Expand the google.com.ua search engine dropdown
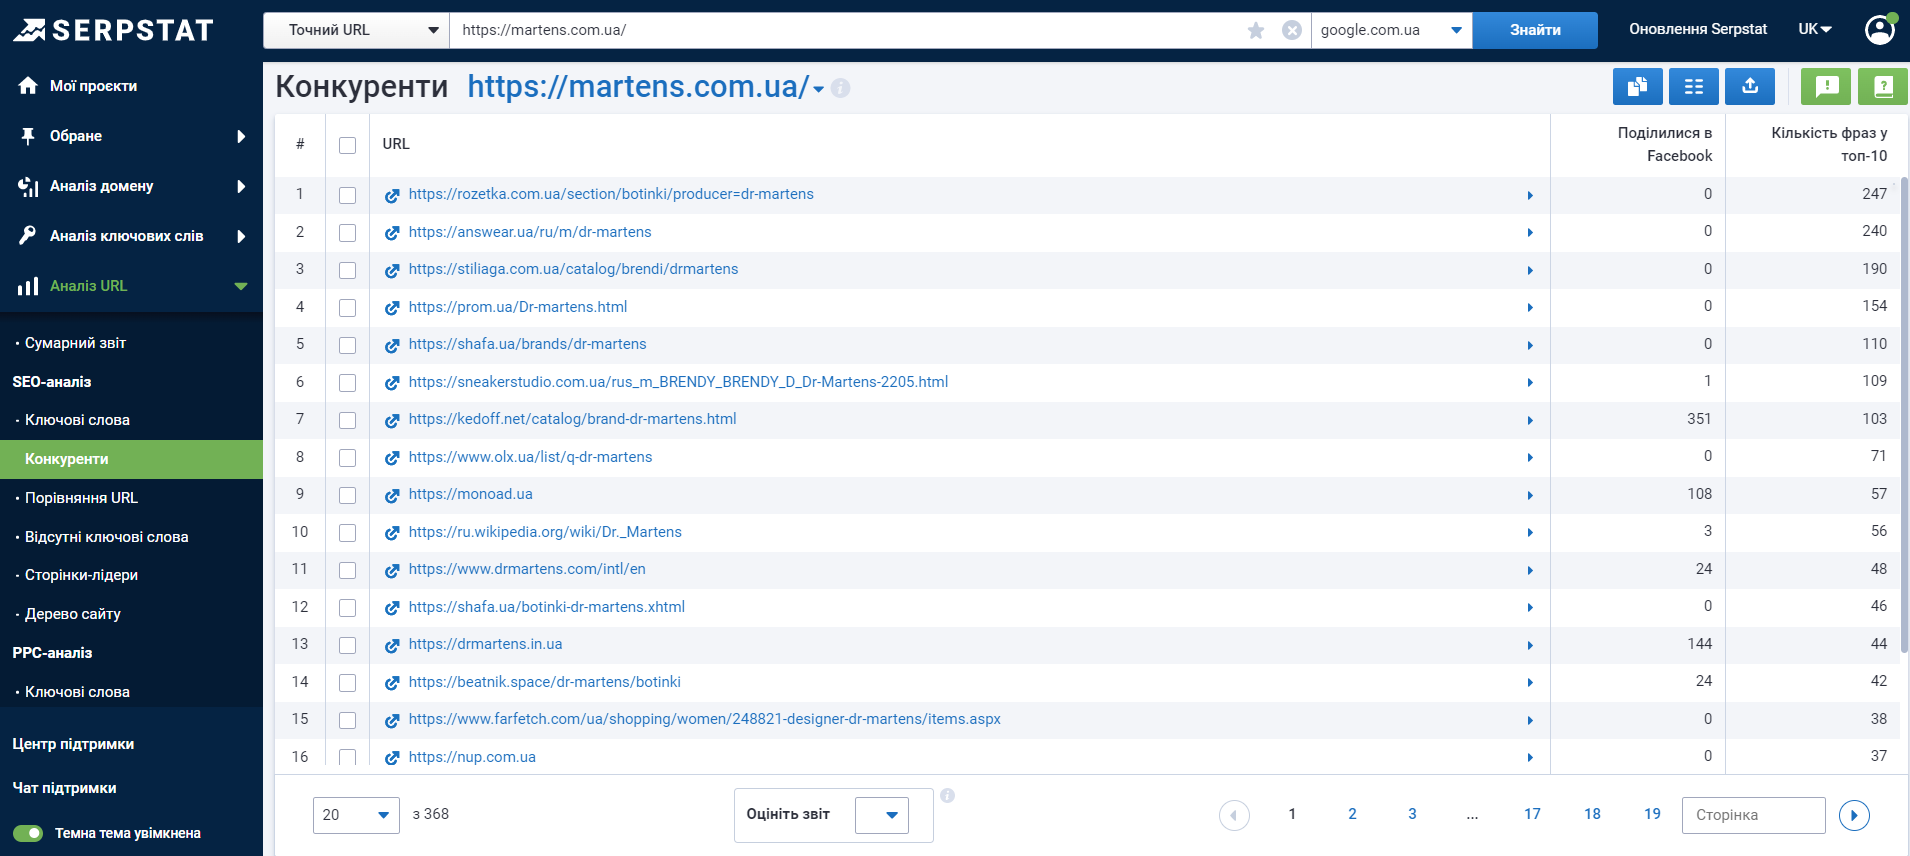The width and height of the screenshot is (1910, 856). click(1390, 30)
